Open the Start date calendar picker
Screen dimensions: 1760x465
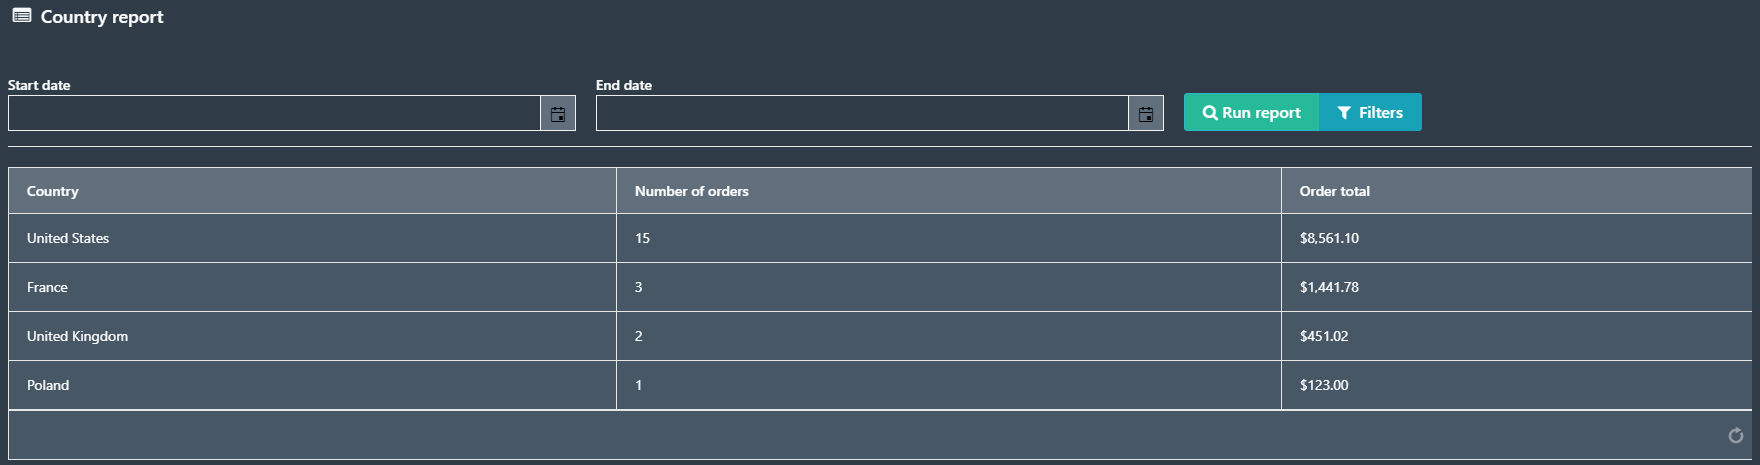tap(558, 113)
